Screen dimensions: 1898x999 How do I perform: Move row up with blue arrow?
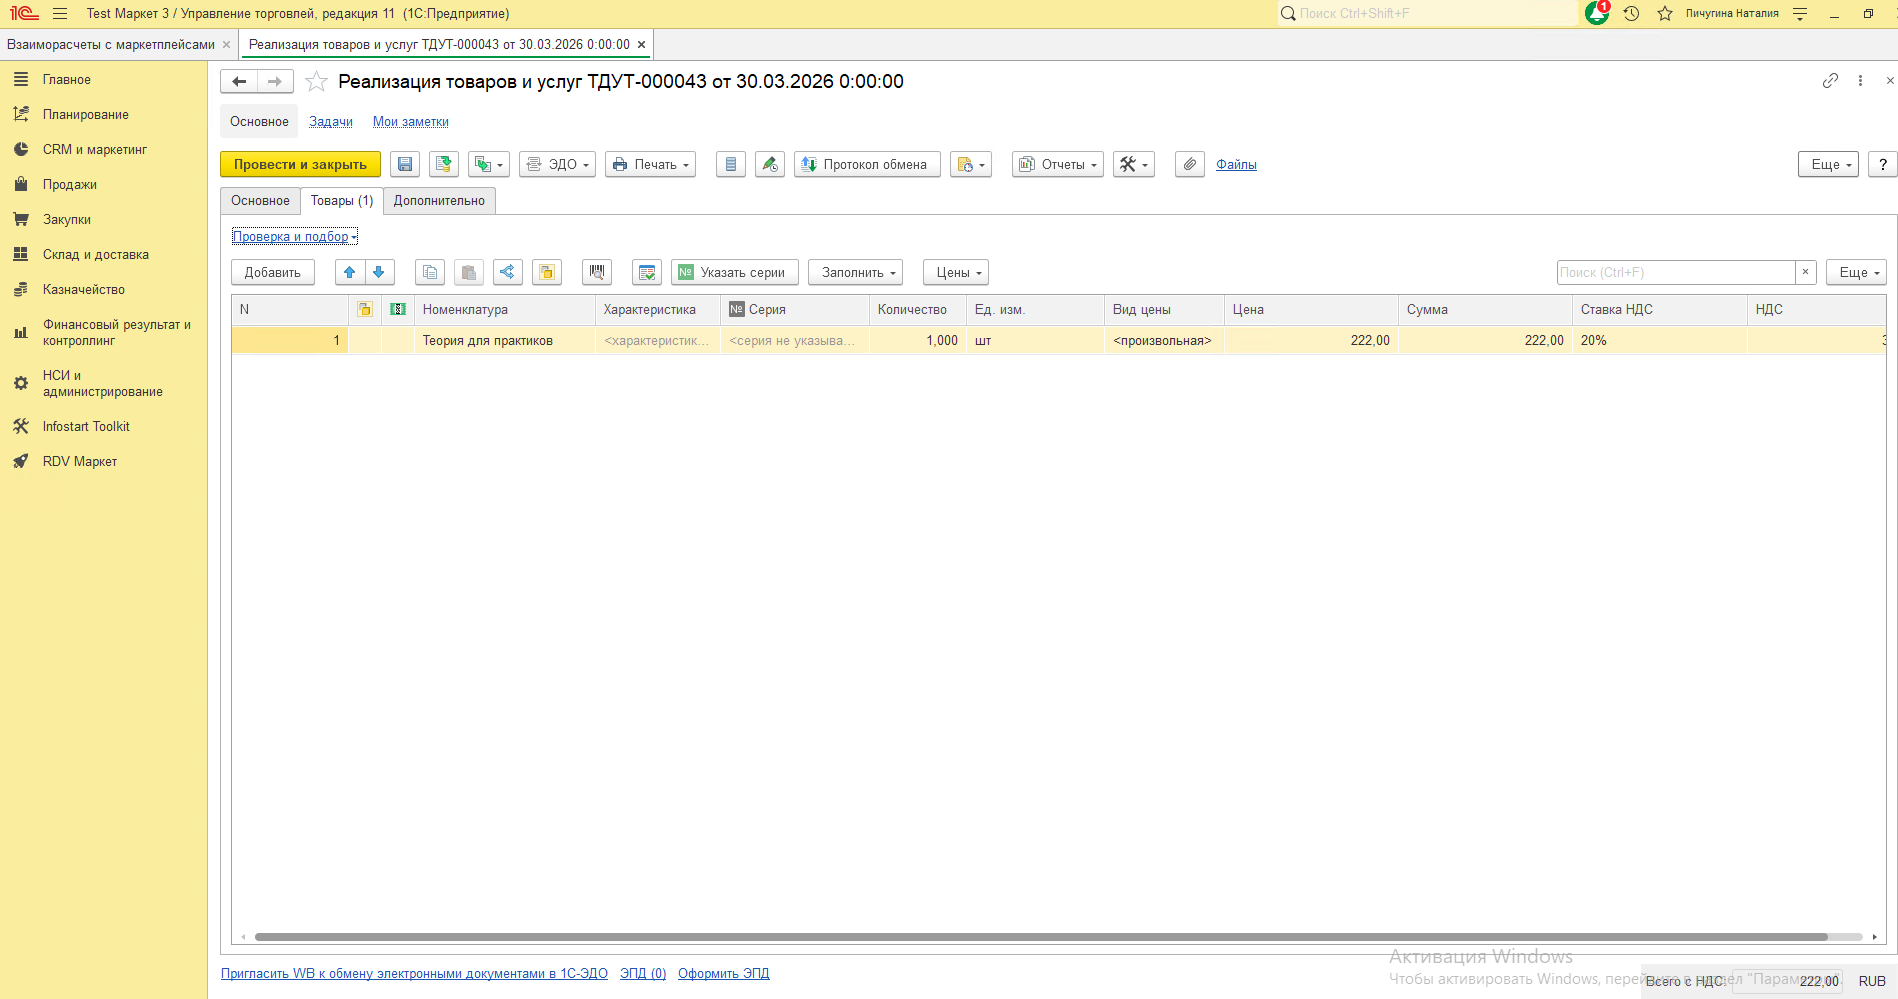[350, 273]
